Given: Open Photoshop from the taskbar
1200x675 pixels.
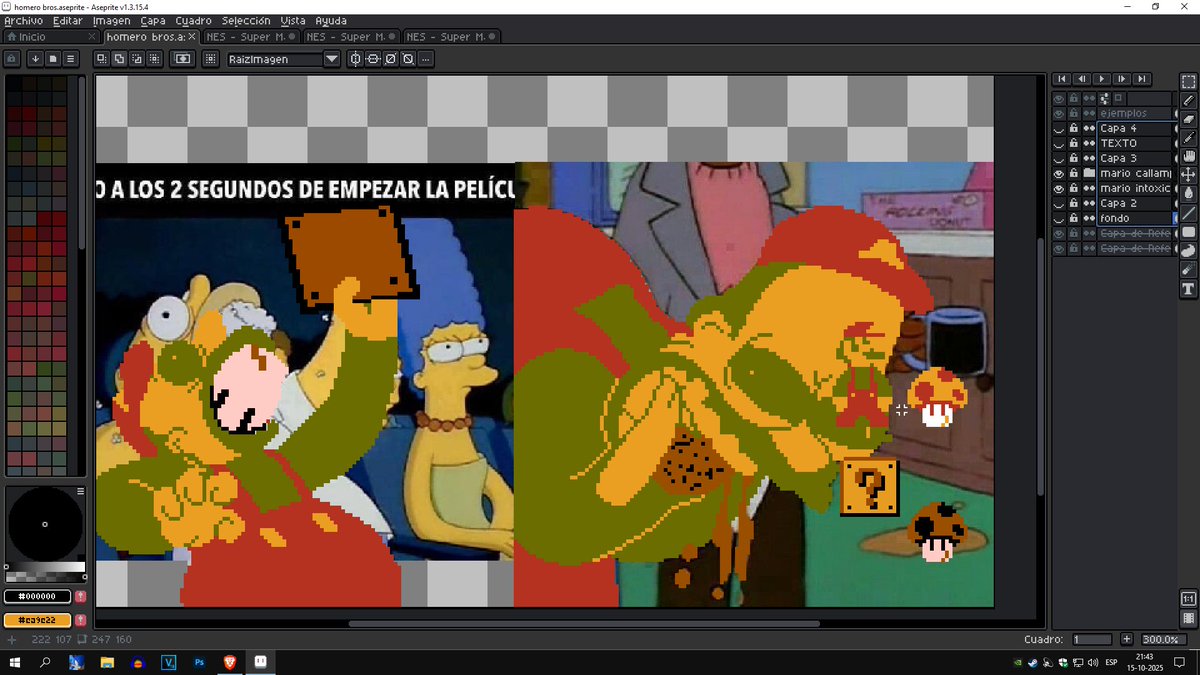Looking at the screenshot, I should 199,662.
